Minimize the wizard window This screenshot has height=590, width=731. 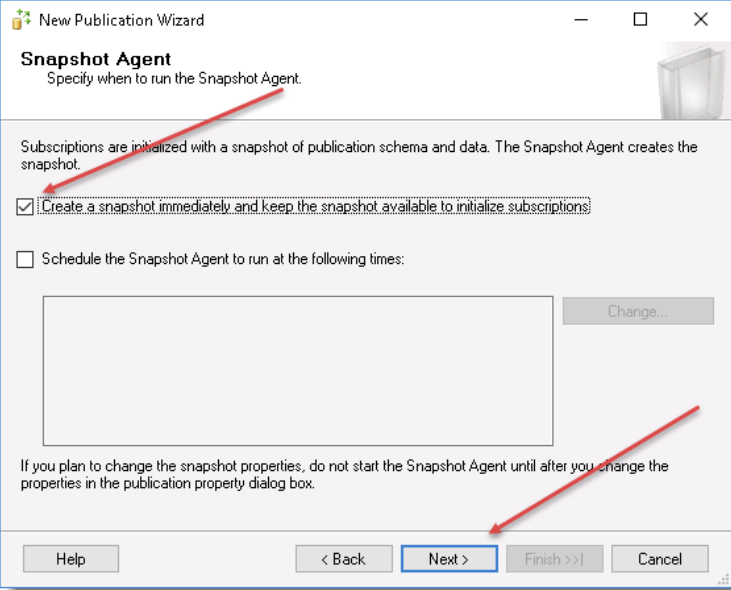click(581, 20)
